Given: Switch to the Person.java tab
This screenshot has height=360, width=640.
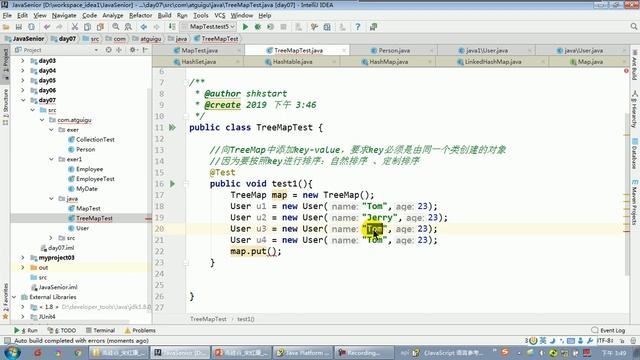Looking at the screenshot, I should (393, 51).
